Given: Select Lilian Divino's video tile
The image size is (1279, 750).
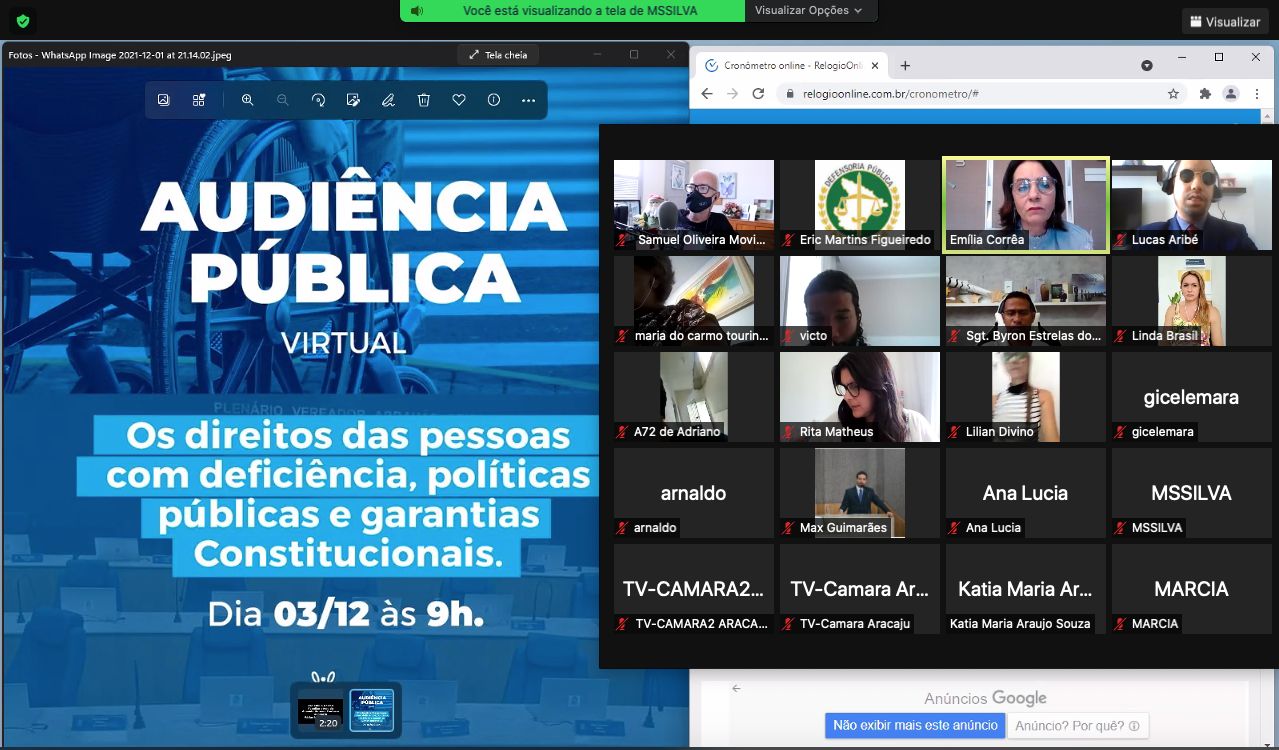Looking at the screenshot, I should coord(1026,397).
